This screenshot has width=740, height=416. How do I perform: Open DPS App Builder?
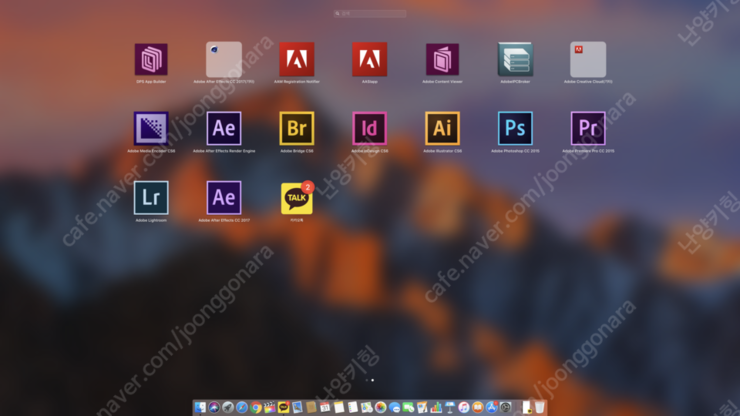tap(151, 60)
